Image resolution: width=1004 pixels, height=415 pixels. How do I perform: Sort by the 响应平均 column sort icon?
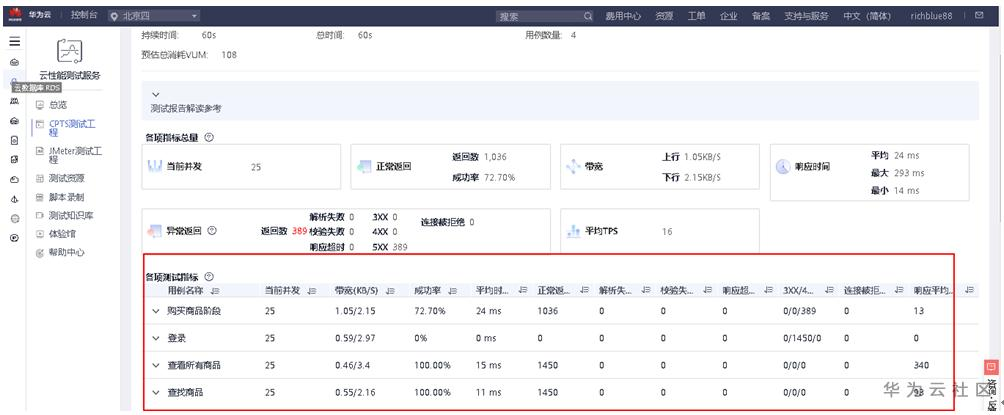(969, 291)
